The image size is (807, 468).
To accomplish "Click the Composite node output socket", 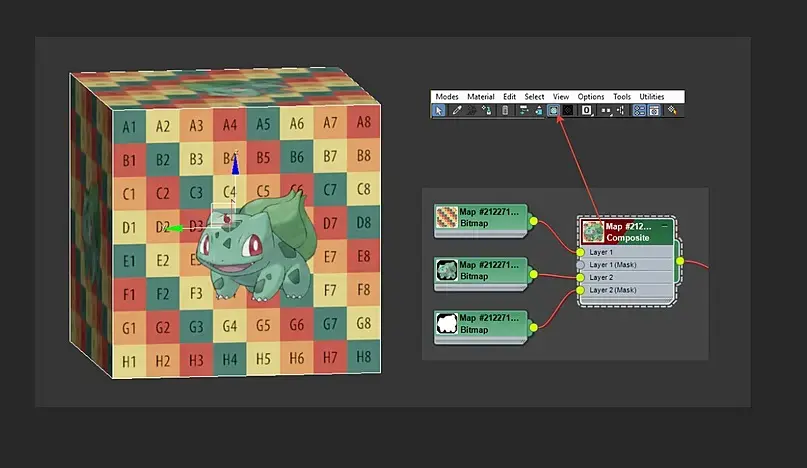I will [x=680, y=261].
